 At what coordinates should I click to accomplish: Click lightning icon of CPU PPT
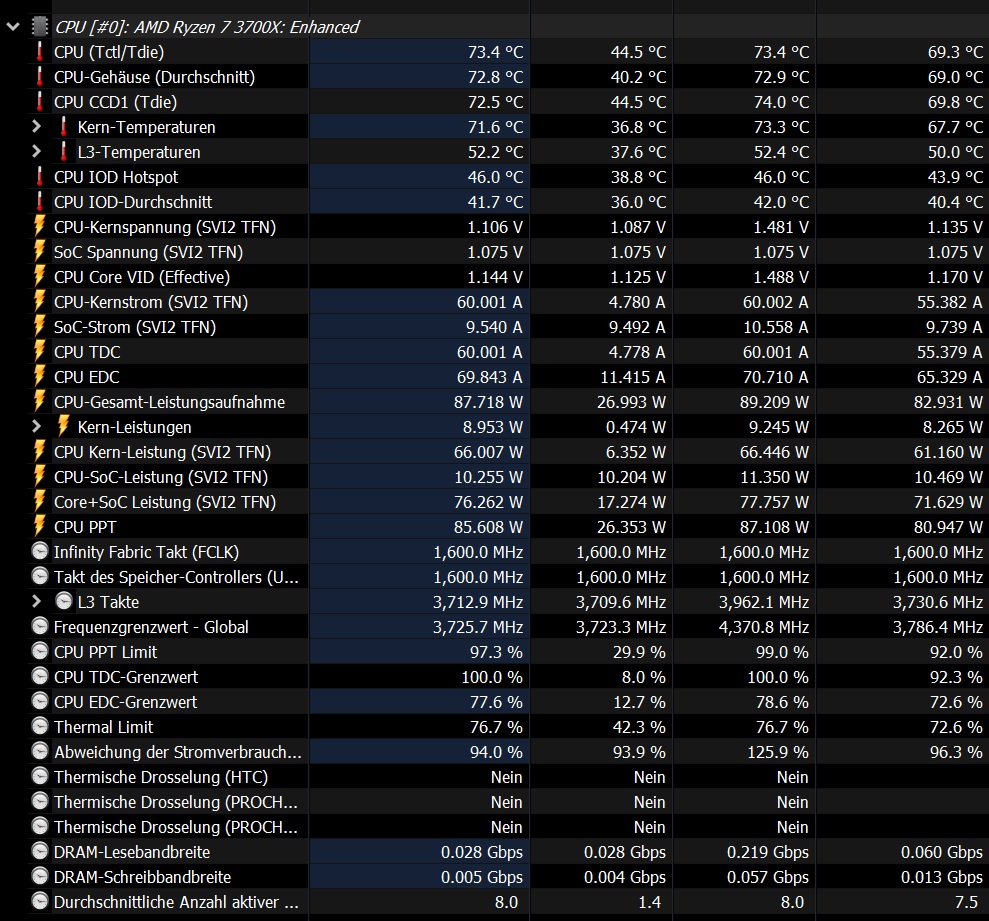coord(40,527)
